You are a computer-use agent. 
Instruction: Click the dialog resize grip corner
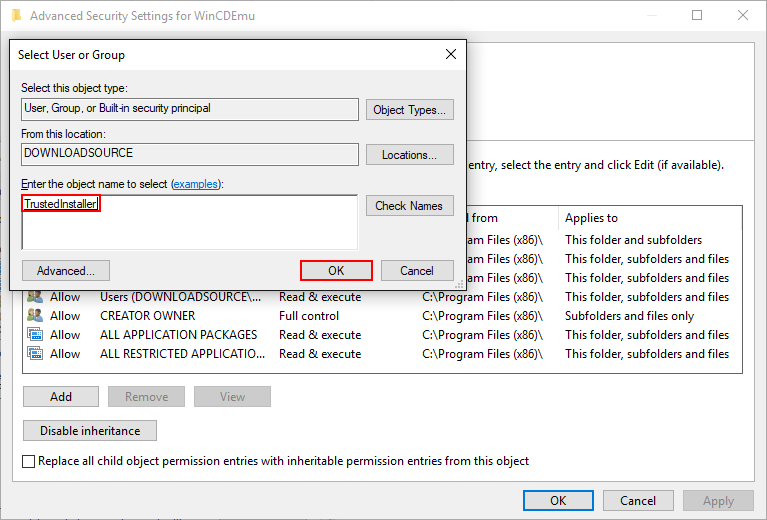pos(459,285)
